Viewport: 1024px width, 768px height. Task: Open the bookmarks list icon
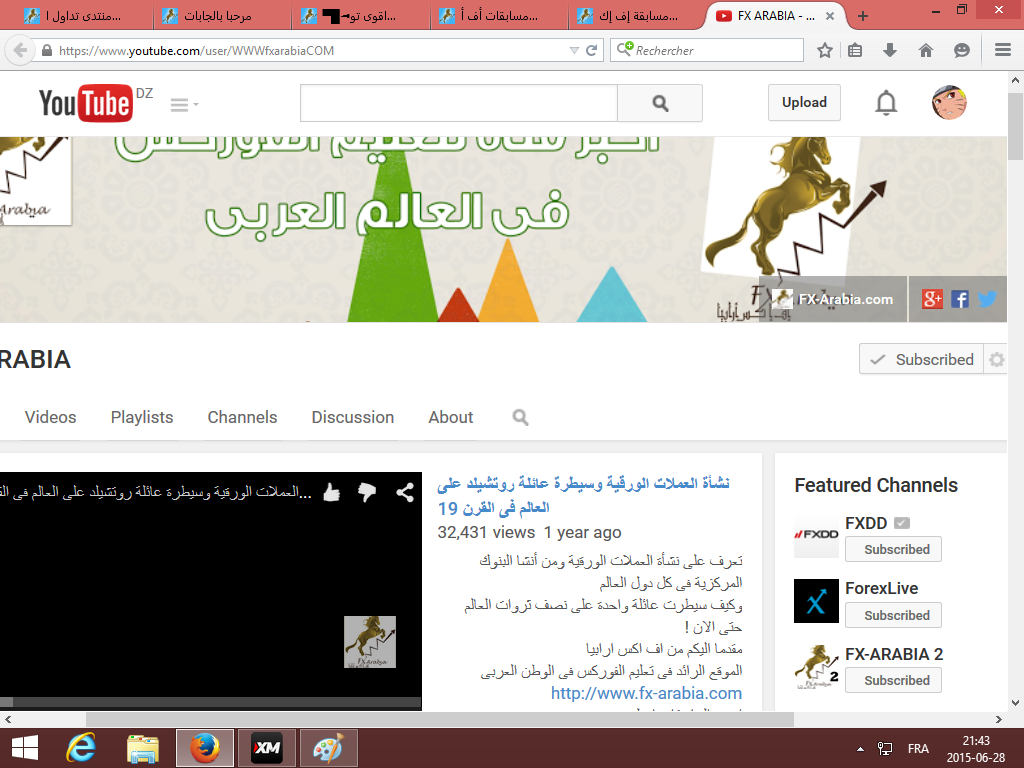[855, 50]
